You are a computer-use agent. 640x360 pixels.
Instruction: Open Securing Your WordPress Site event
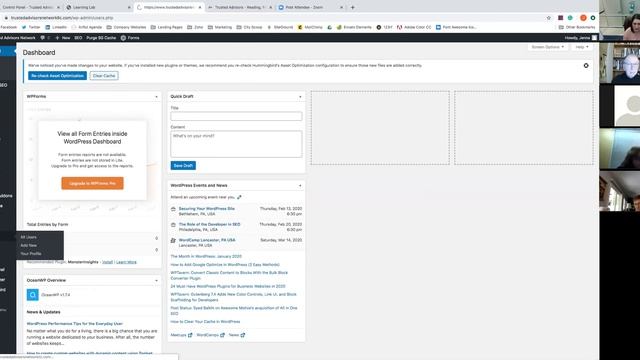tap(207, 209)
